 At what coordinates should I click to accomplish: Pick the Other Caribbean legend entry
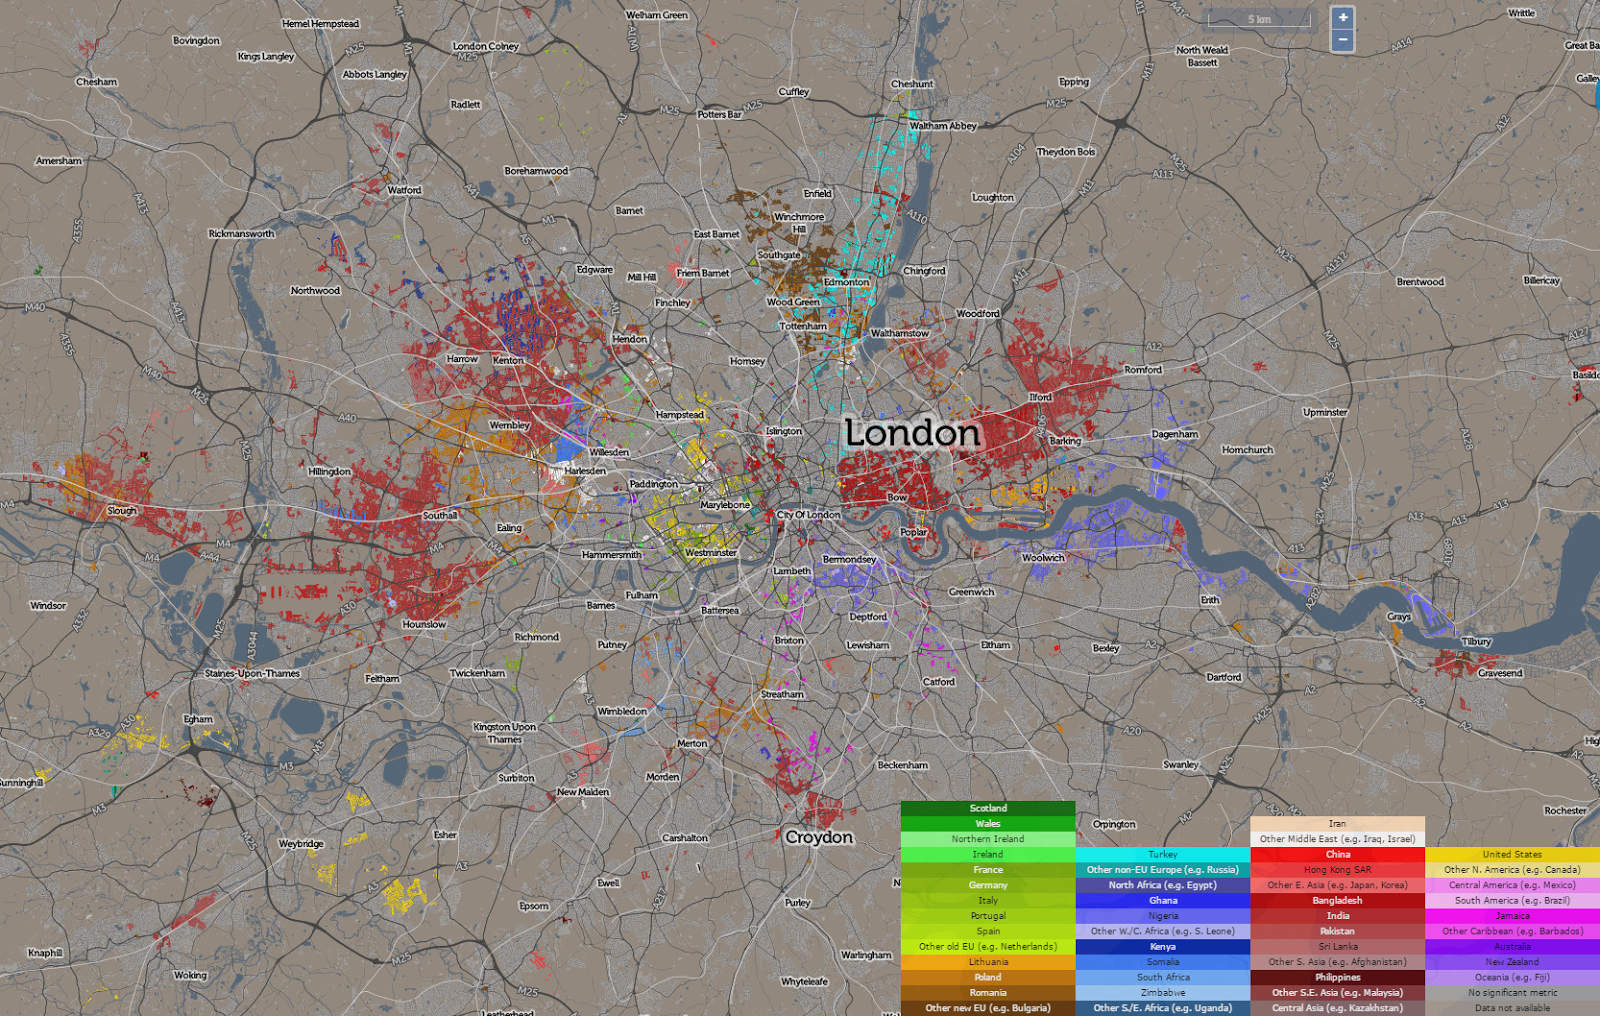click(1513, 931)
